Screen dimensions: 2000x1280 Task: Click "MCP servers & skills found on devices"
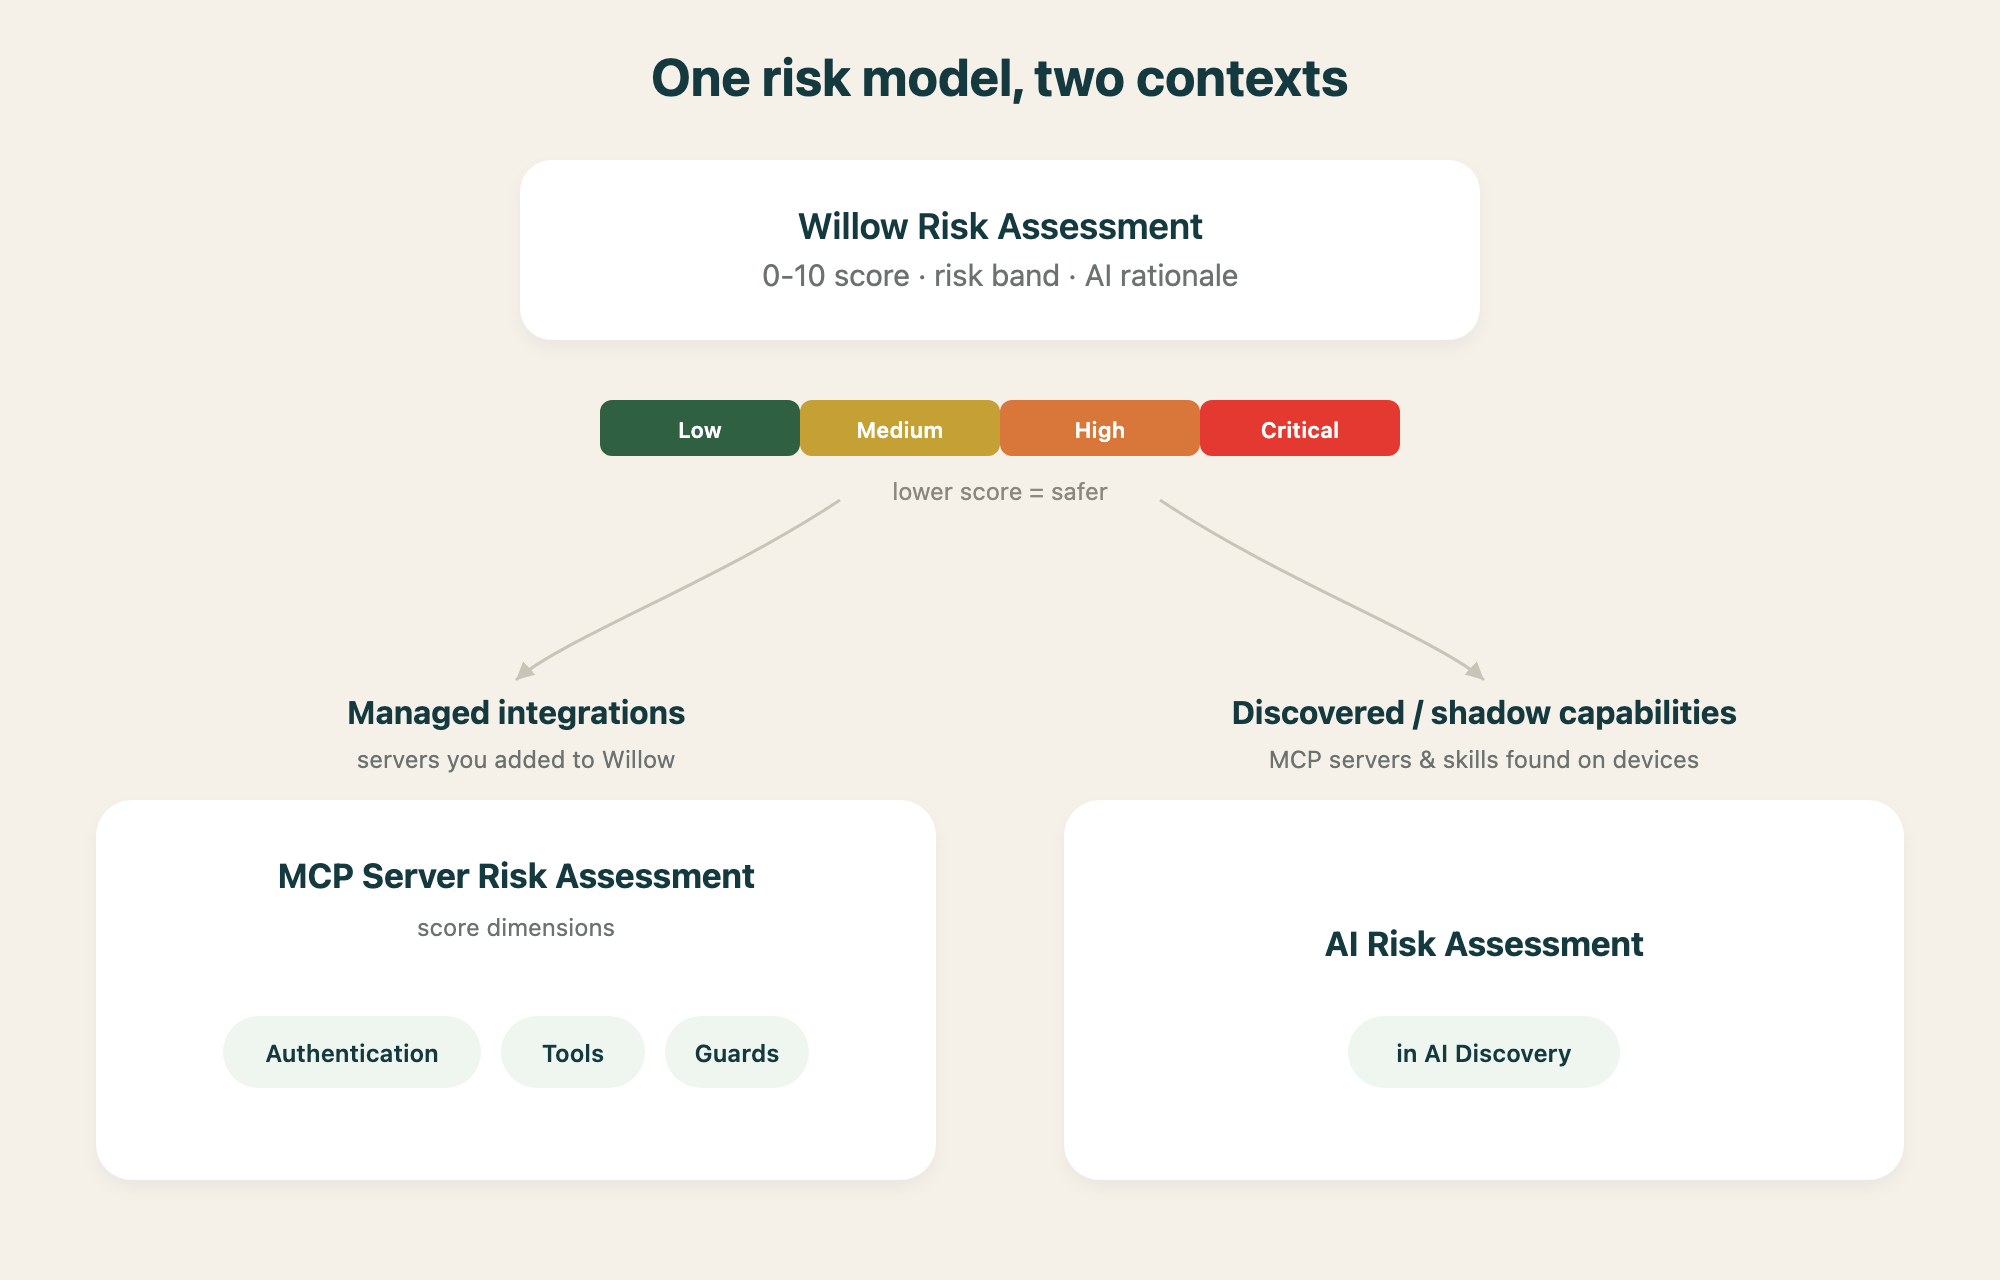(1484, 760)
